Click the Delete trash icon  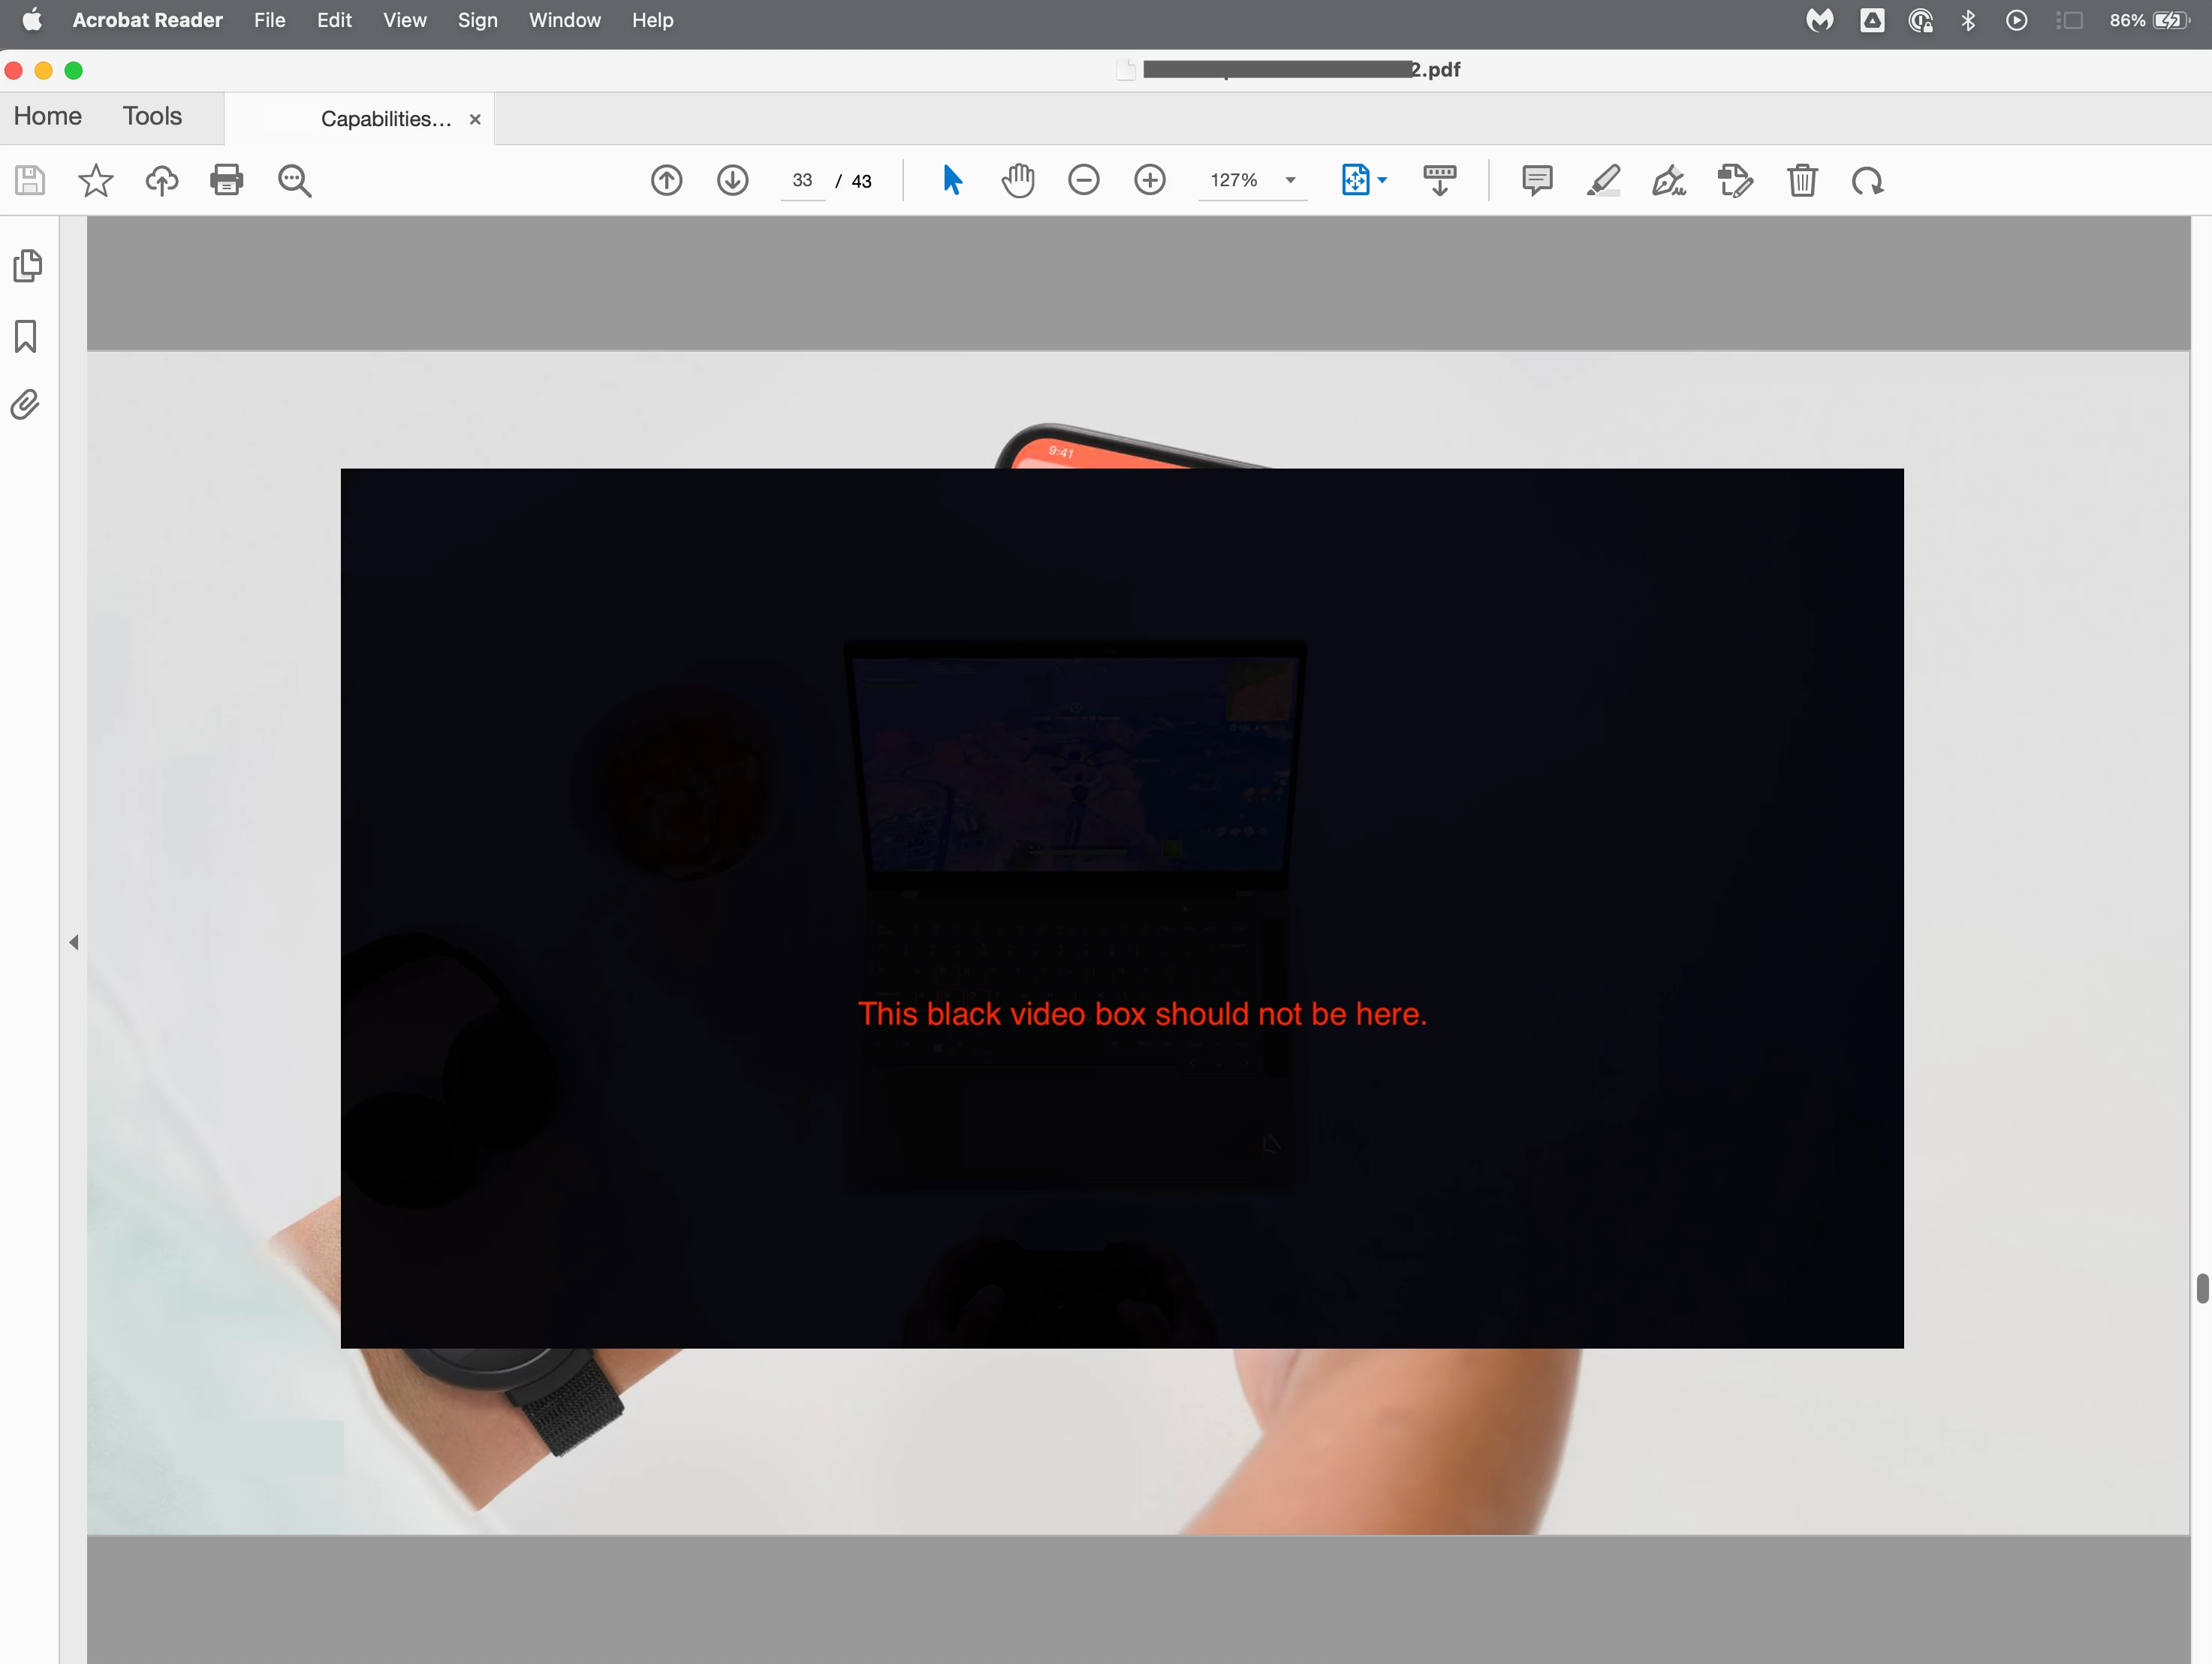coord(1802,180)
